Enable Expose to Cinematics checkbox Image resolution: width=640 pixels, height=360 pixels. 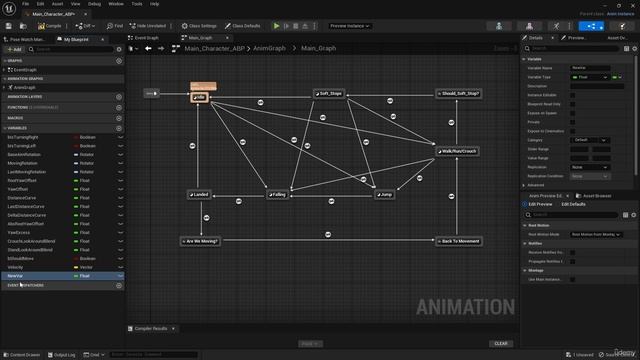[573, 131]
